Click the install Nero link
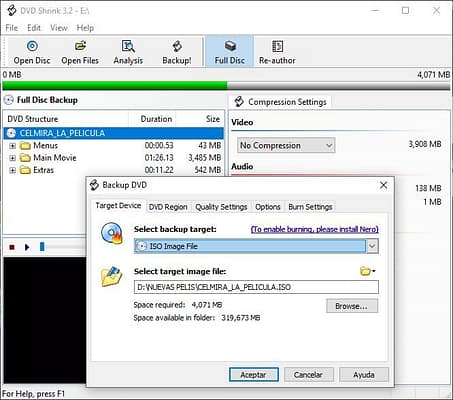The height and width of the screenshot is (400, 453). [x=315, y=229]
